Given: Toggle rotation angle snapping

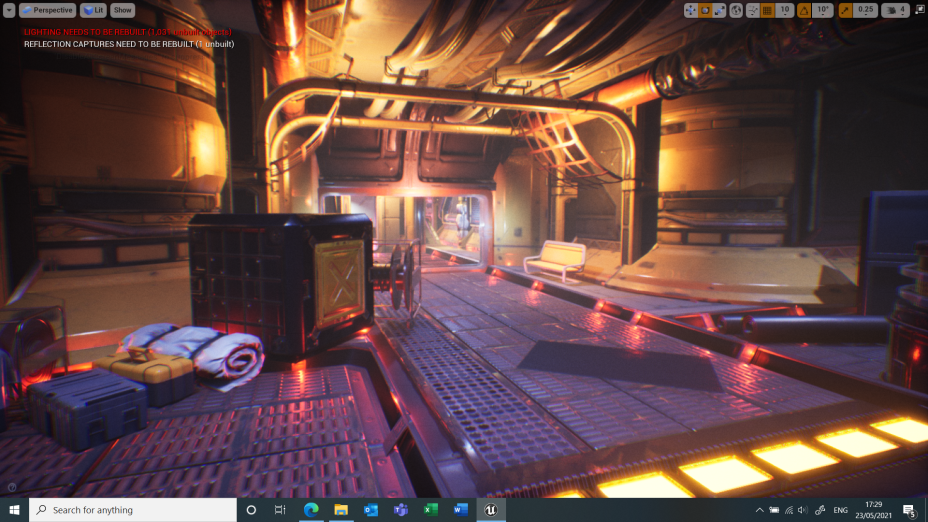Looking at the screenshot, I should point(804,10).
